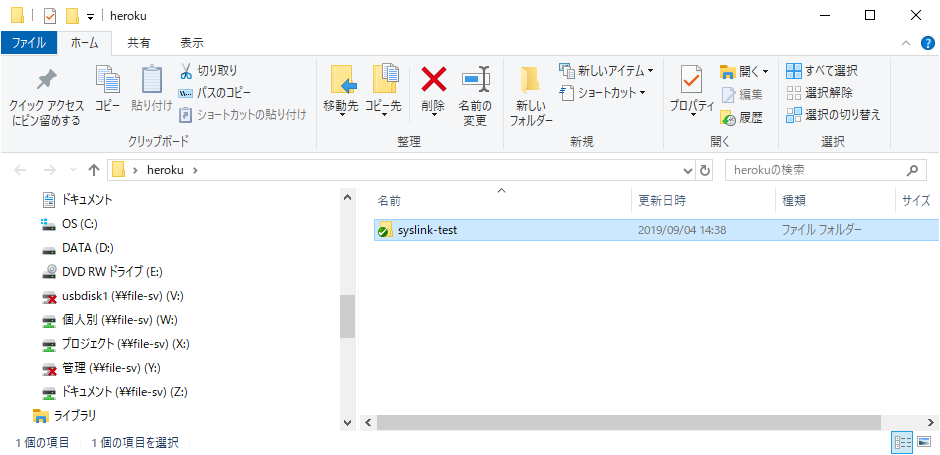This screenshot has width=940, height=455.
Task: Click Forward navigation arrow
Action: point(50,170)
